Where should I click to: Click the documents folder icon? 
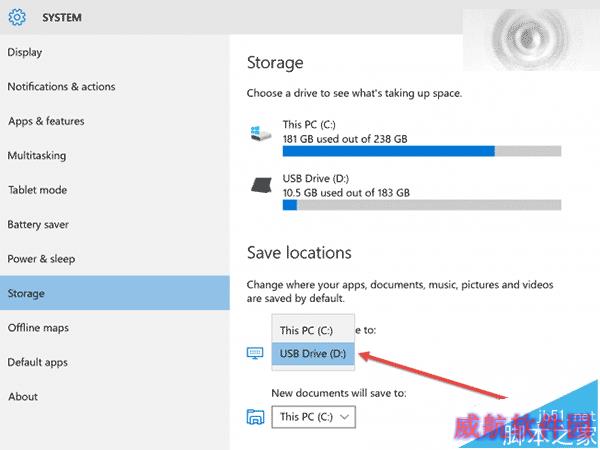click(x=255, y=417)
